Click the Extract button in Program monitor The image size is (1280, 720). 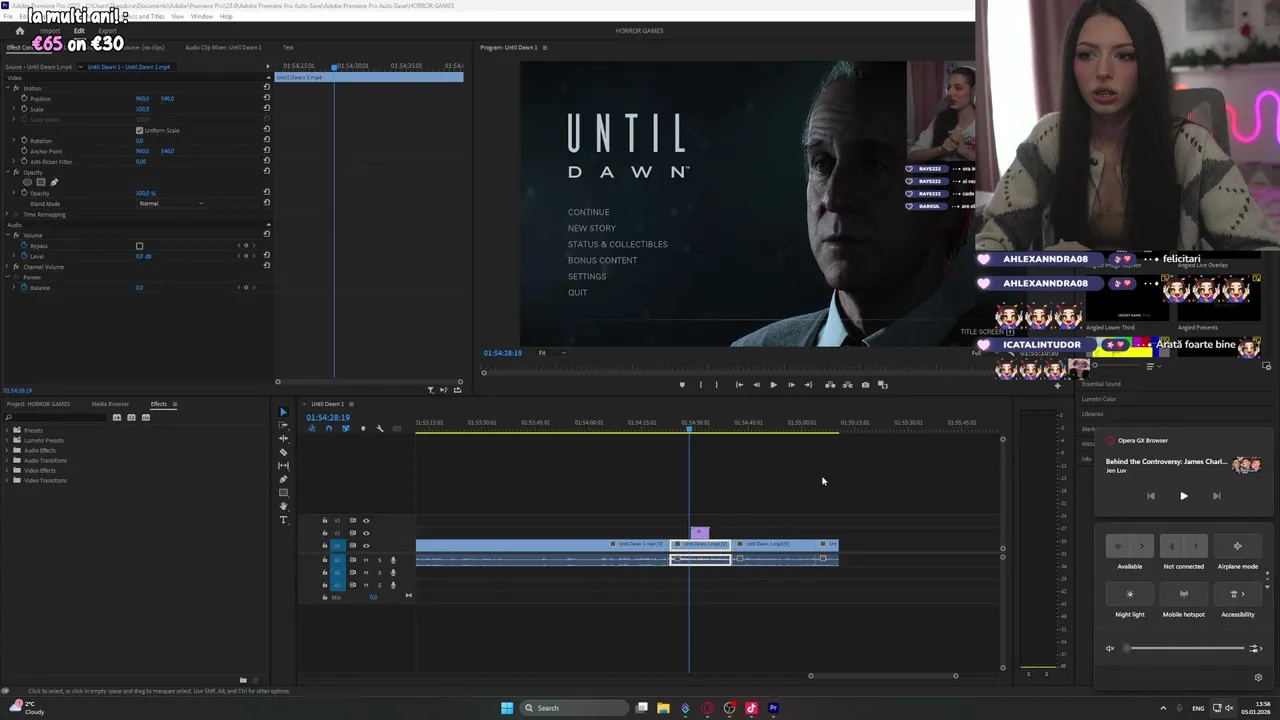(x=847, y=385)
